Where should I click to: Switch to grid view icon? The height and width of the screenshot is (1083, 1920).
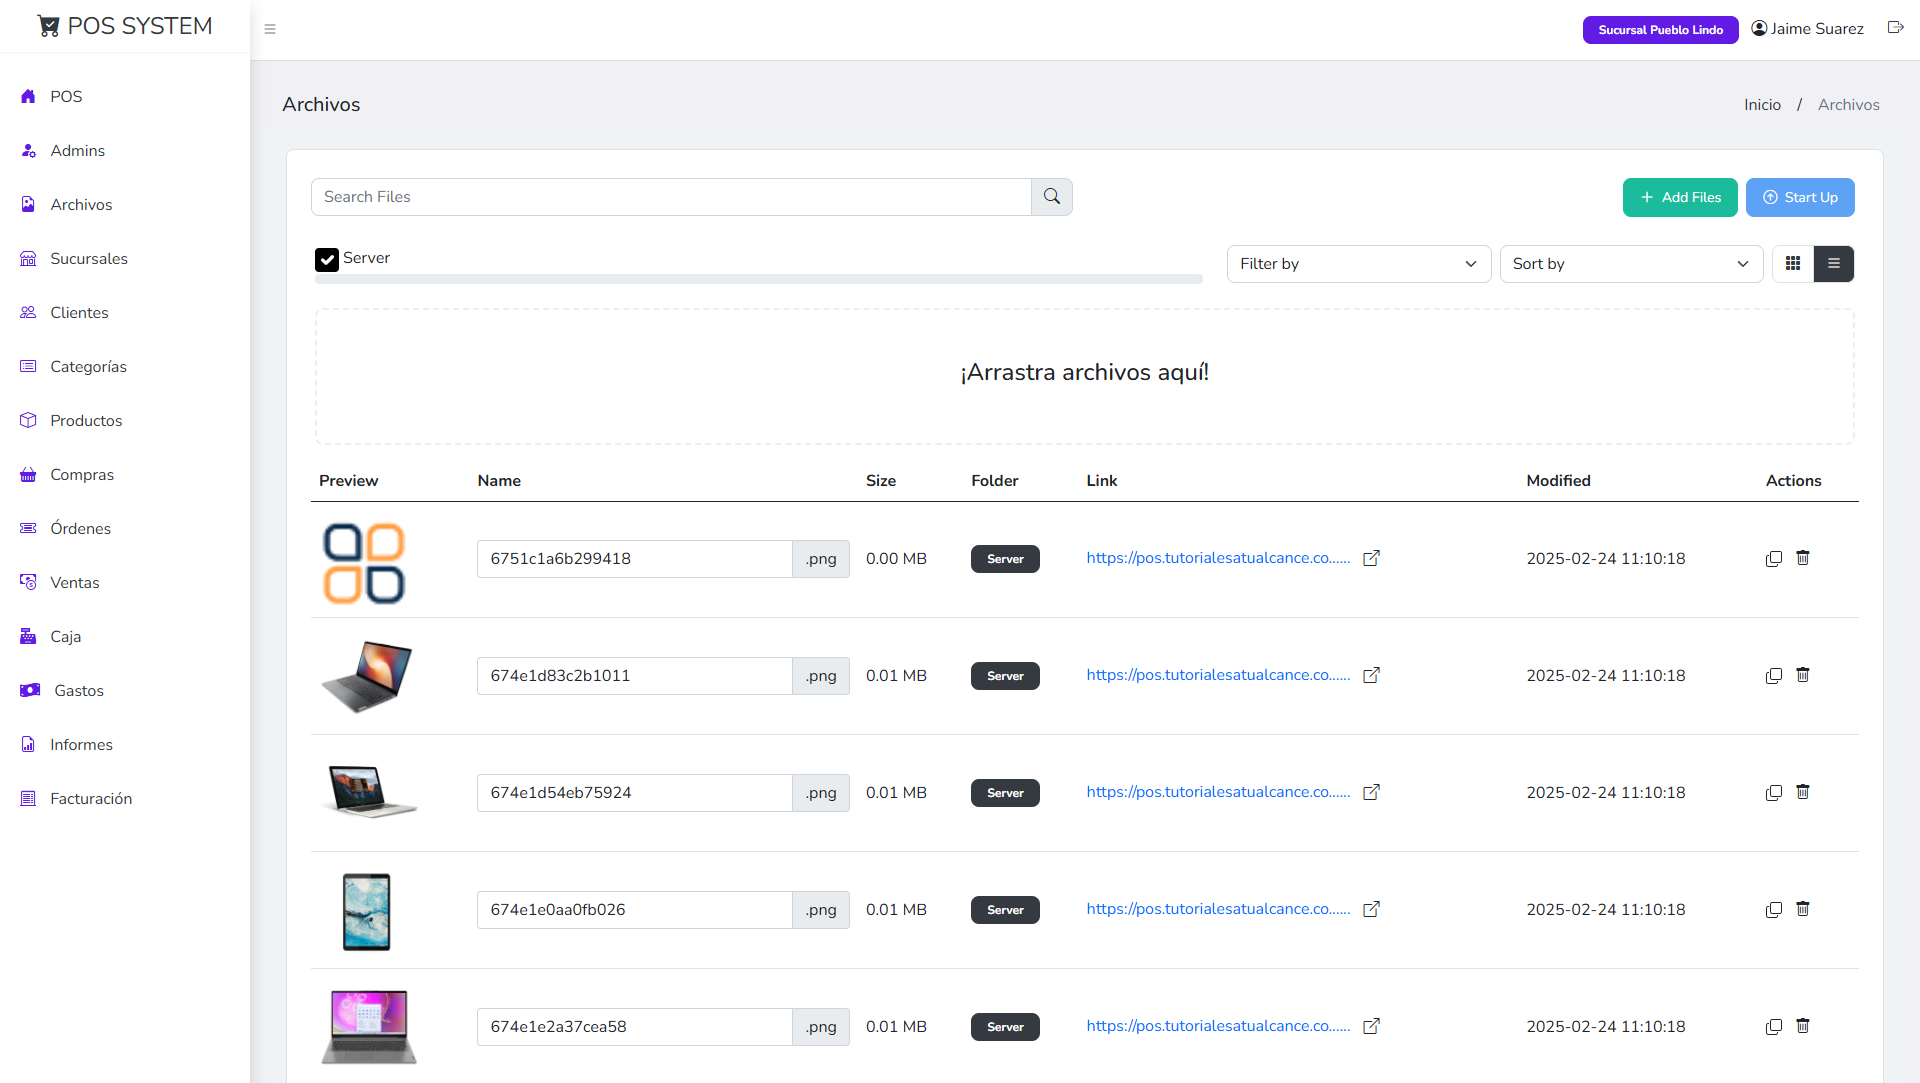1792,264
